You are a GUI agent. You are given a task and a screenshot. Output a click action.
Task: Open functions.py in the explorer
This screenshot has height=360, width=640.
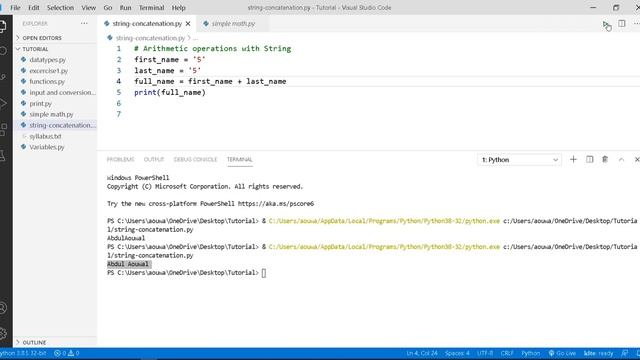point(47,82)
